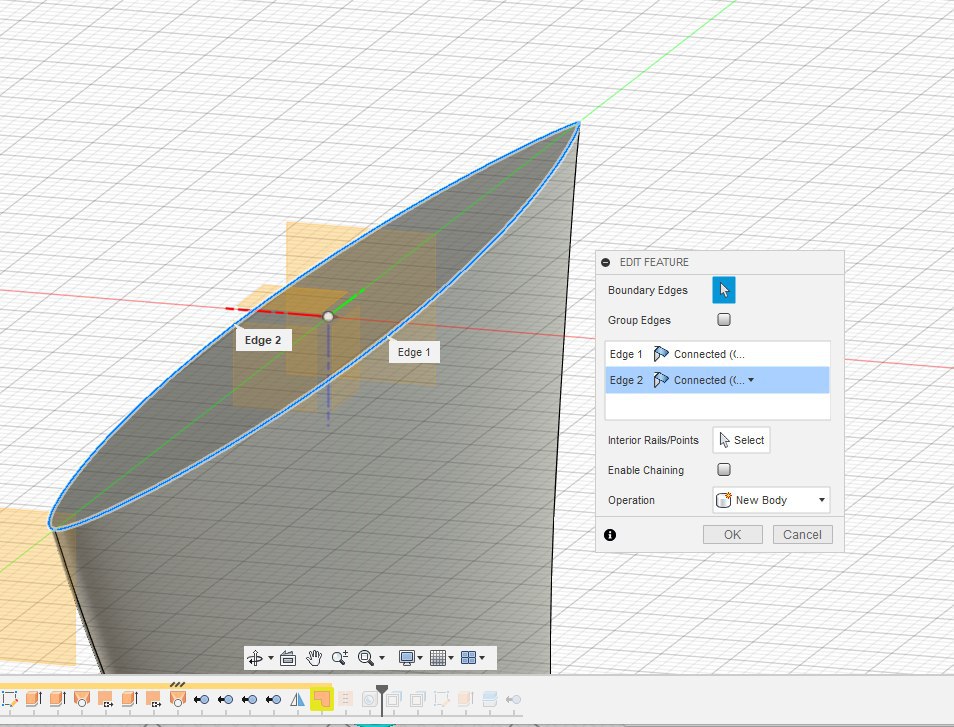The height and width of the screenshot is (727, 954).
Task: Confirm the feature with OK
Action: click(733, 535)
